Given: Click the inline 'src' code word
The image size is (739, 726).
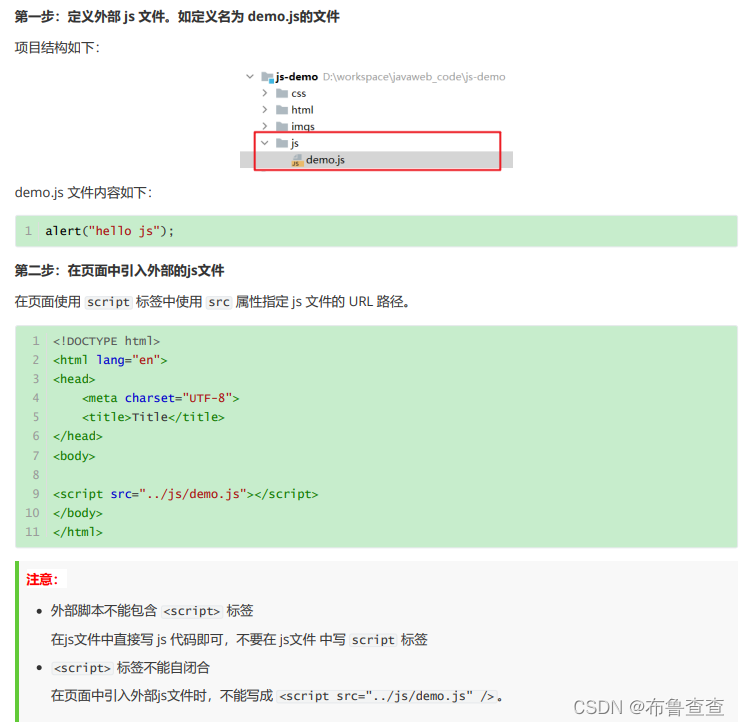Looking at the screenshot, I should pos(219,302).
